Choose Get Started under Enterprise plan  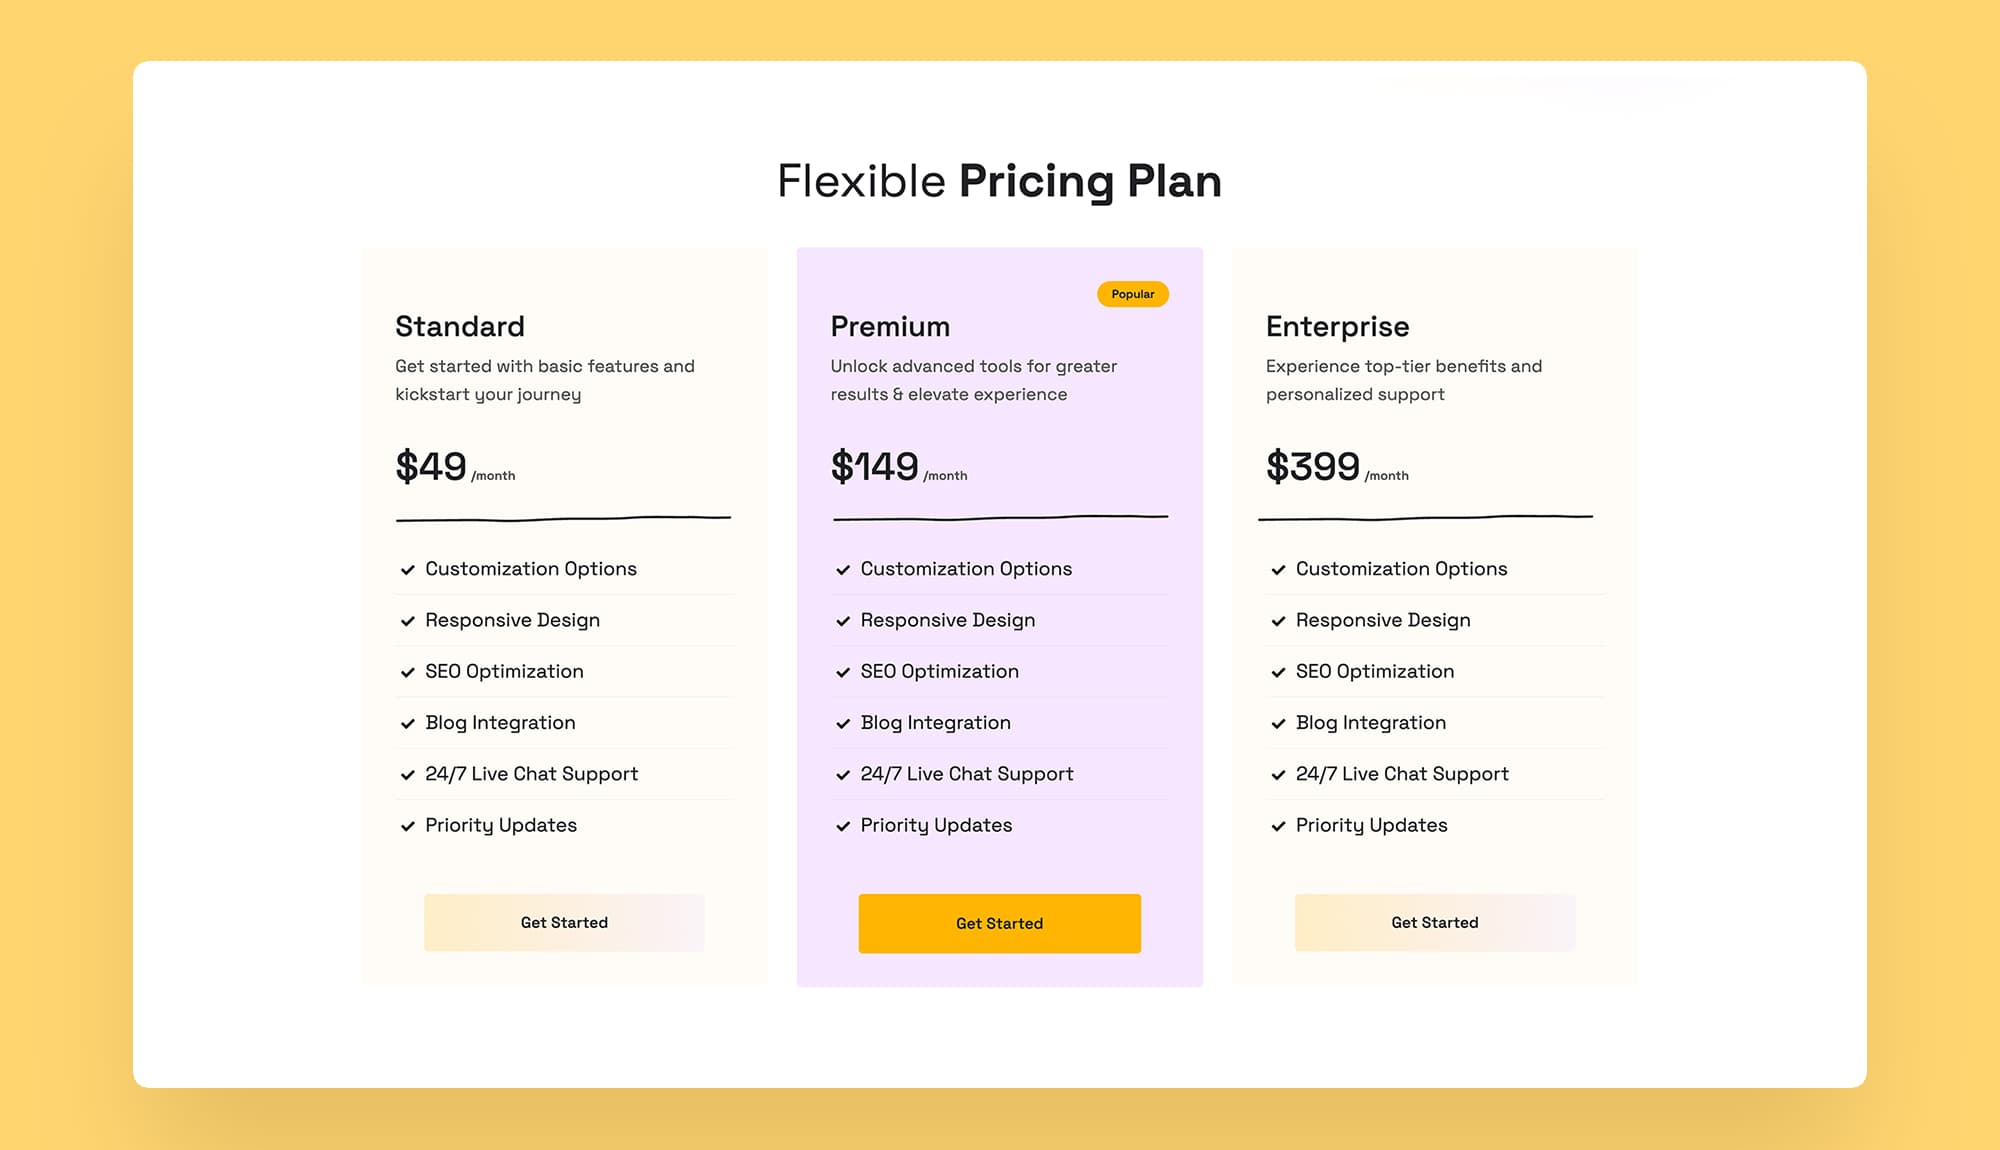[1434, 923]
